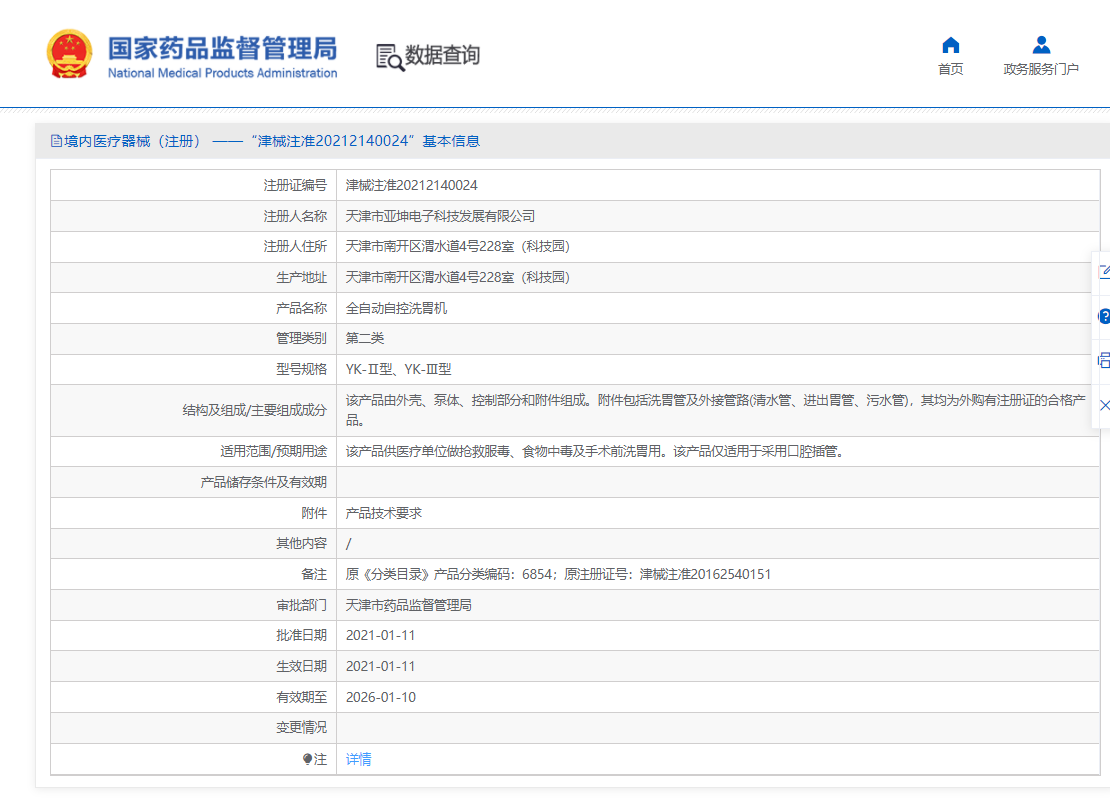Click the remark text with 原注册证号 津械注准20162540151
Viewport: 1110px width, 800px height.
point(559,574)
